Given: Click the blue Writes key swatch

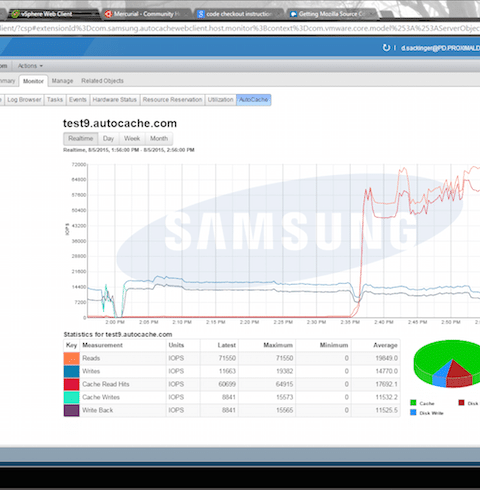Looking at the screenshot, I should click(x=71, y=371).
